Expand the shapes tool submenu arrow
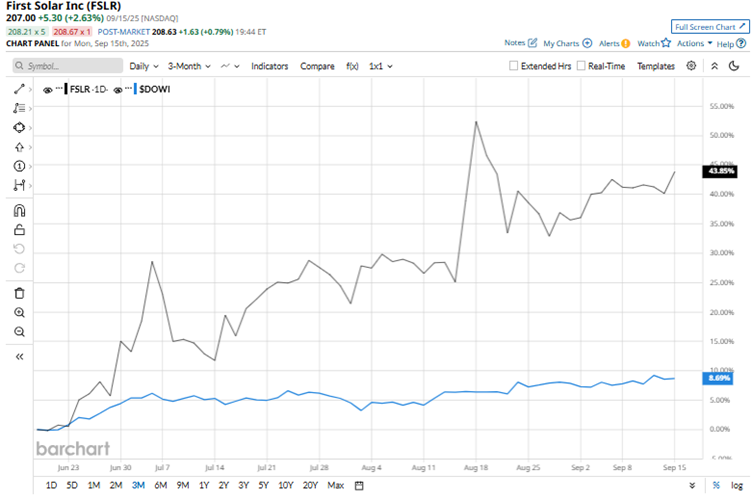This screenshot has height=500, width=752. click(x=30, y=128)
